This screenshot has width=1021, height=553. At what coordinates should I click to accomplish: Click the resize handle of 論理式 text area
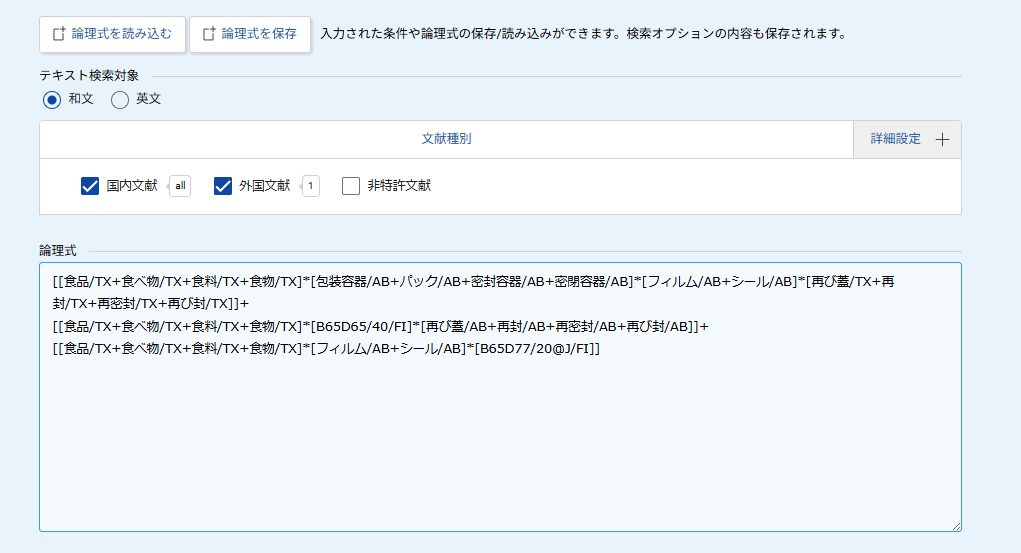tap(955, 526)
